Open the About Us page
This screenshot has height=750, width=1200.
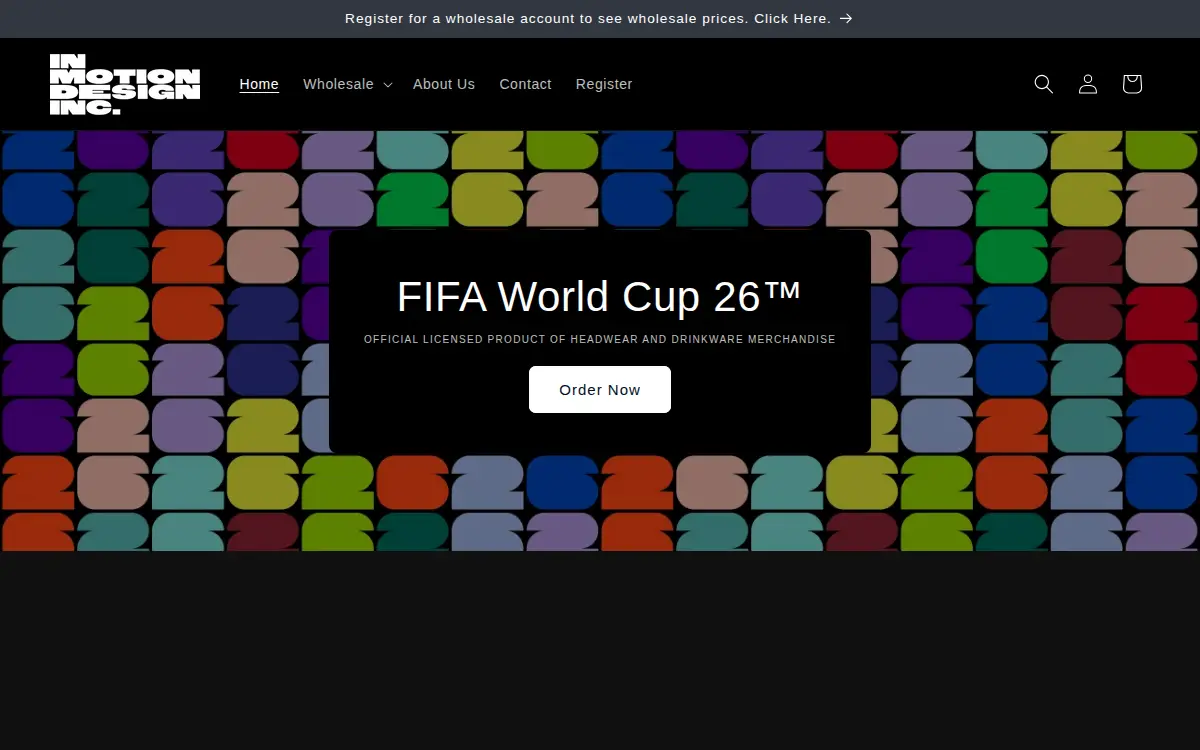444,84
